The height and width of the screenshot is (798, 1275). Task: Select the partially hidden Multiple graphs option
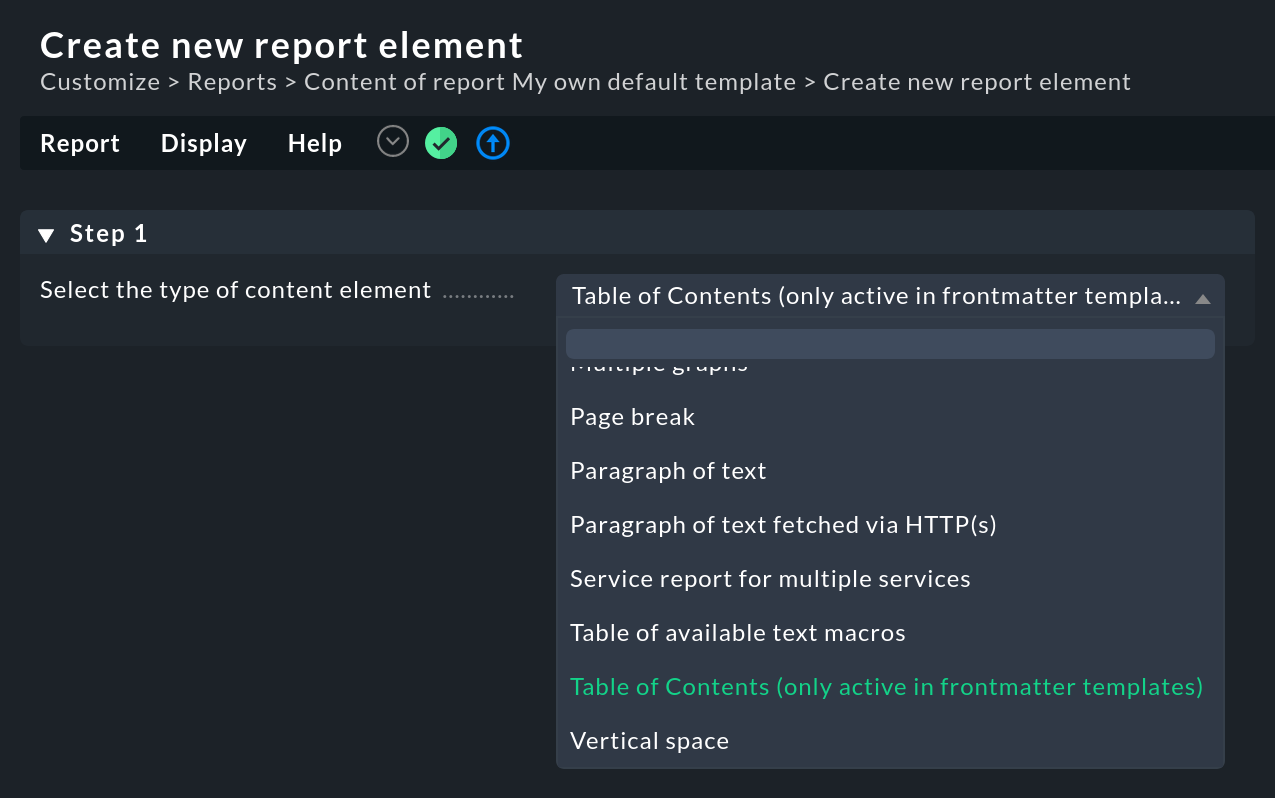point(659,367)
